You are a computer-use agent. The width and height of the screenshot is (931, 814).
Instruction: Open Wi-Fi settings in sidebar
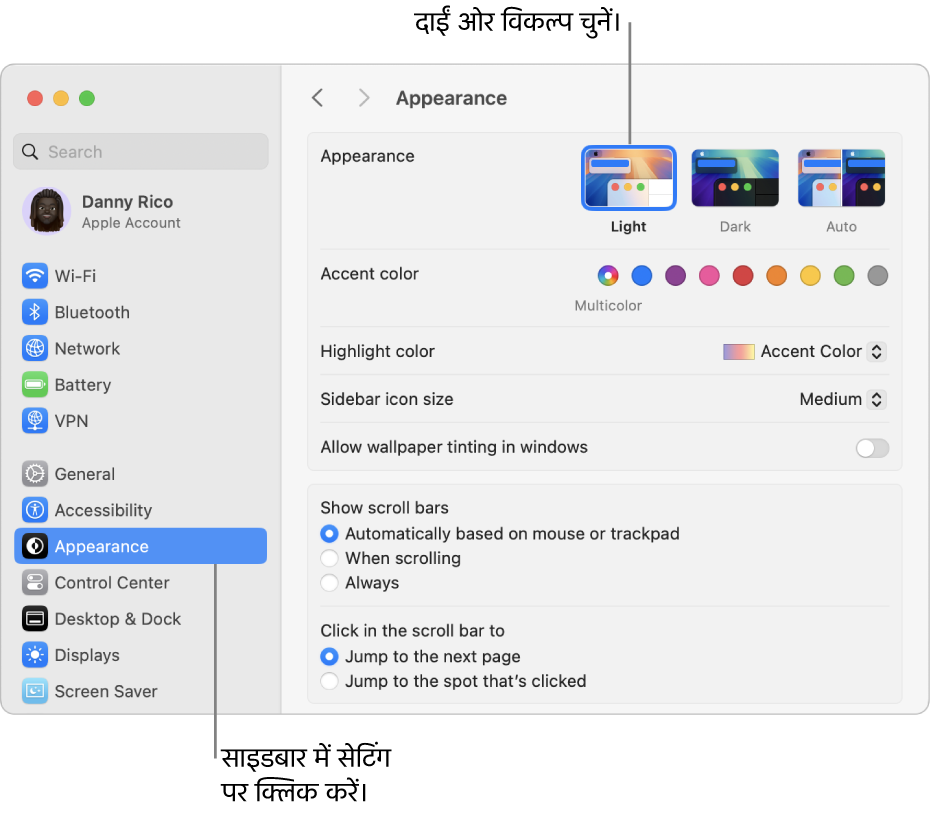[x=141, y=275]
